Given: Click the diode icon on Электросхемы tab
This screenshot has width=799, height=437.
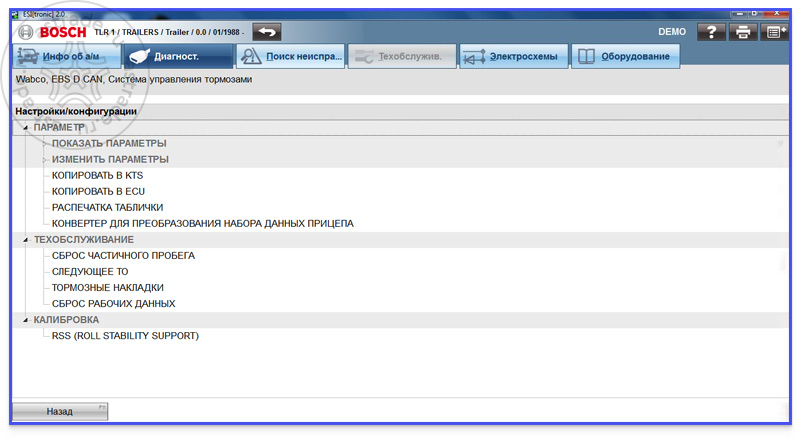Looking at the screenshot, I should (474, 57).
